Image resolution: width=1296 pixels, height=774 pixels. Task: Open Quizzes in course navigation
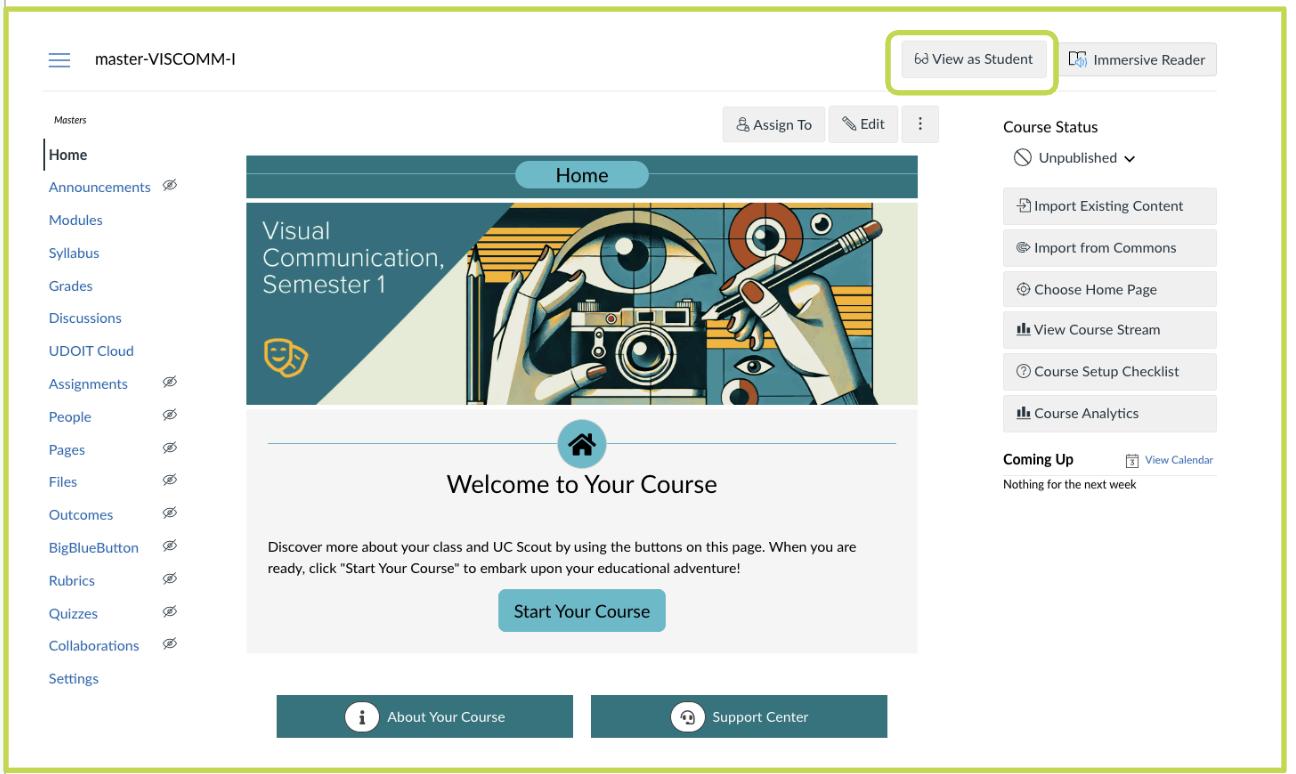click(x=73, y=613)
